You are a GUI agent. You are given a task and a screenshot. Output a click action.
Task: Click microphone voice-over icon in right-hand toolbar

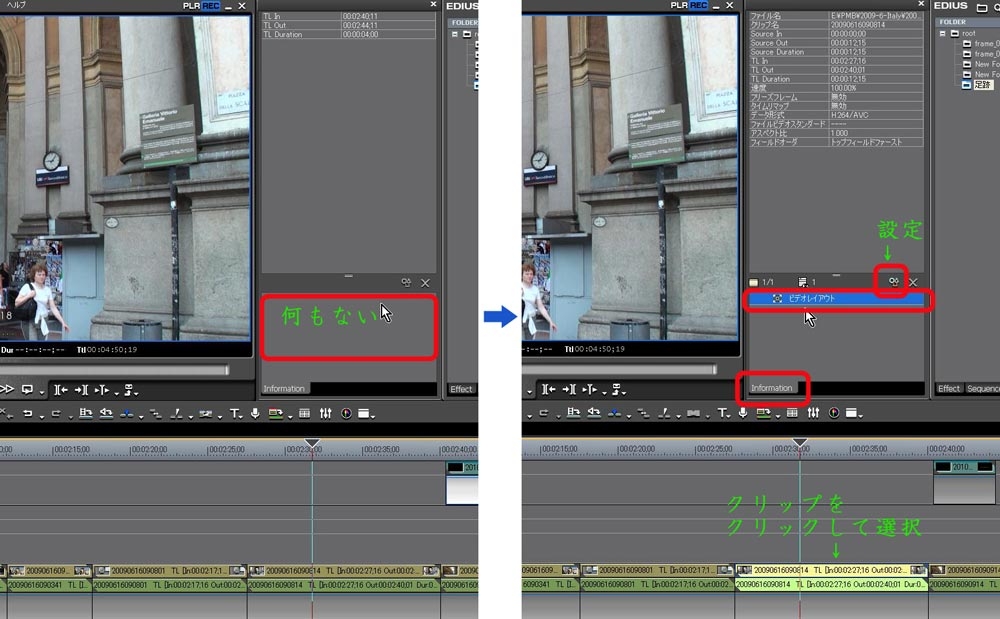(x=742, y=412)
